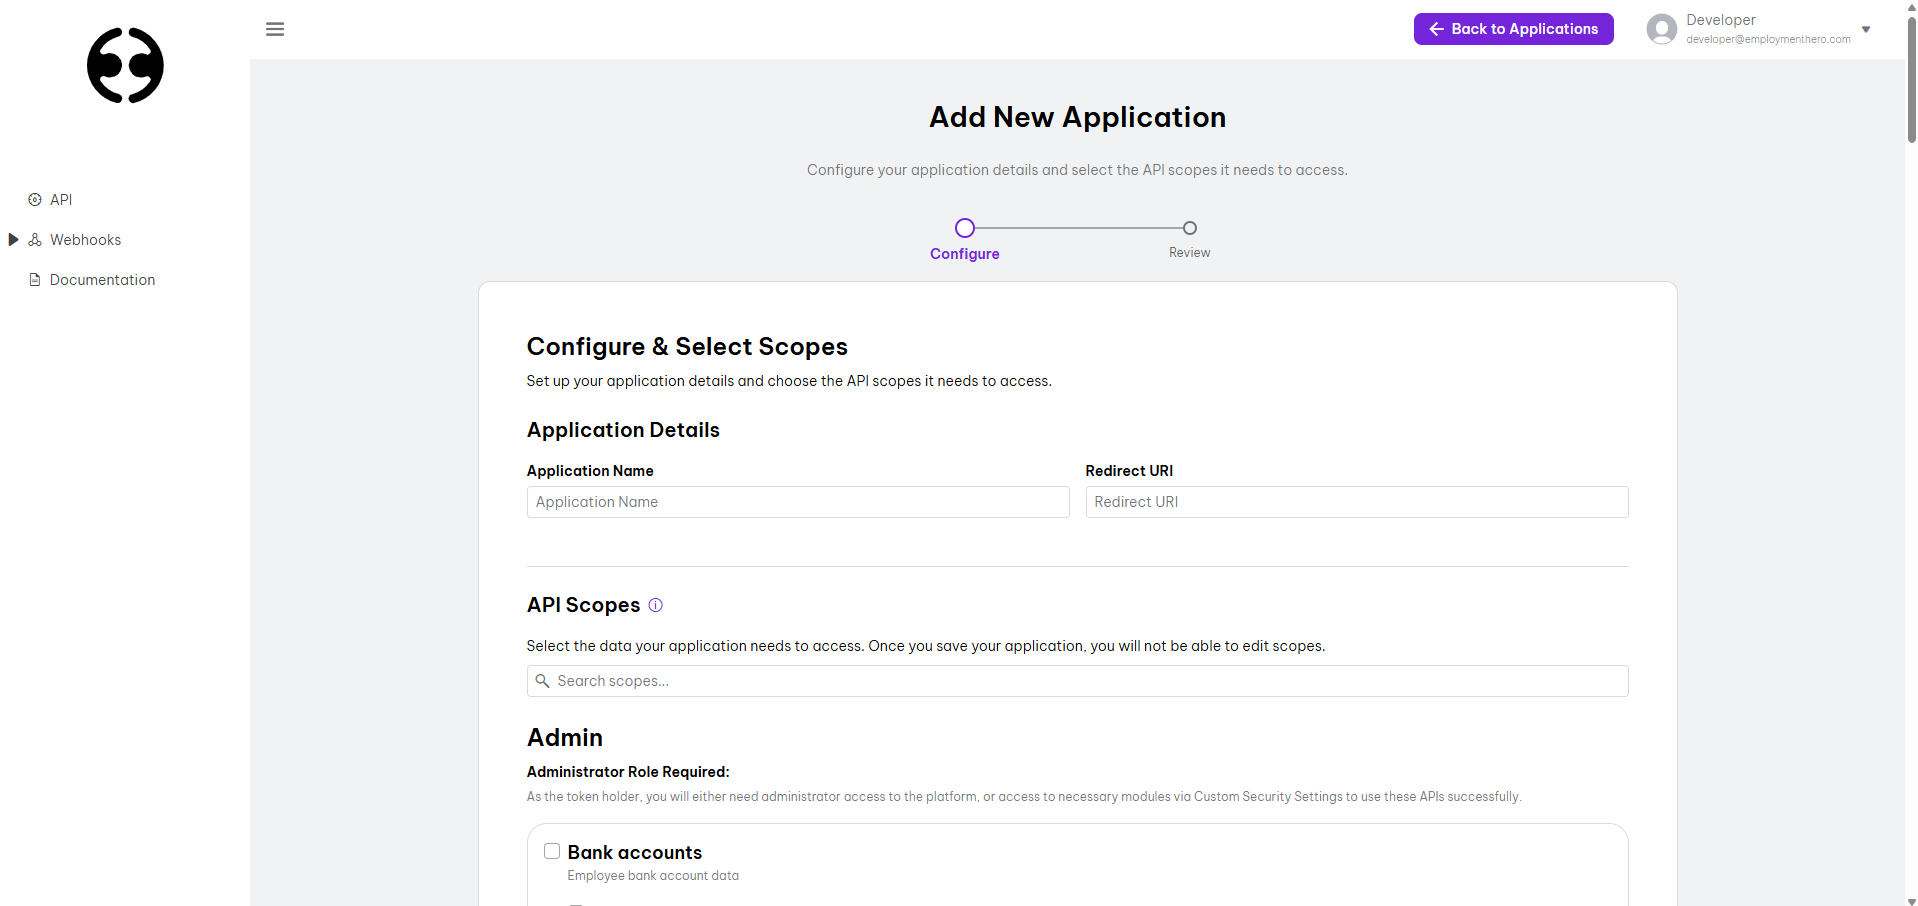This screenshot has width=1918, height=906.
Task: Select Documentation in the sidebar menu
Action: tap(101, 280)
